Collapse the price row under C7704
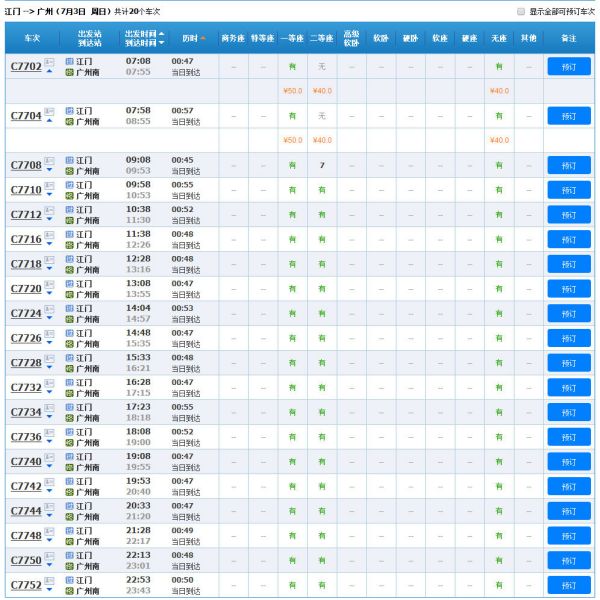The width and height of the screenshot is (600, 600). click(49, 121)
